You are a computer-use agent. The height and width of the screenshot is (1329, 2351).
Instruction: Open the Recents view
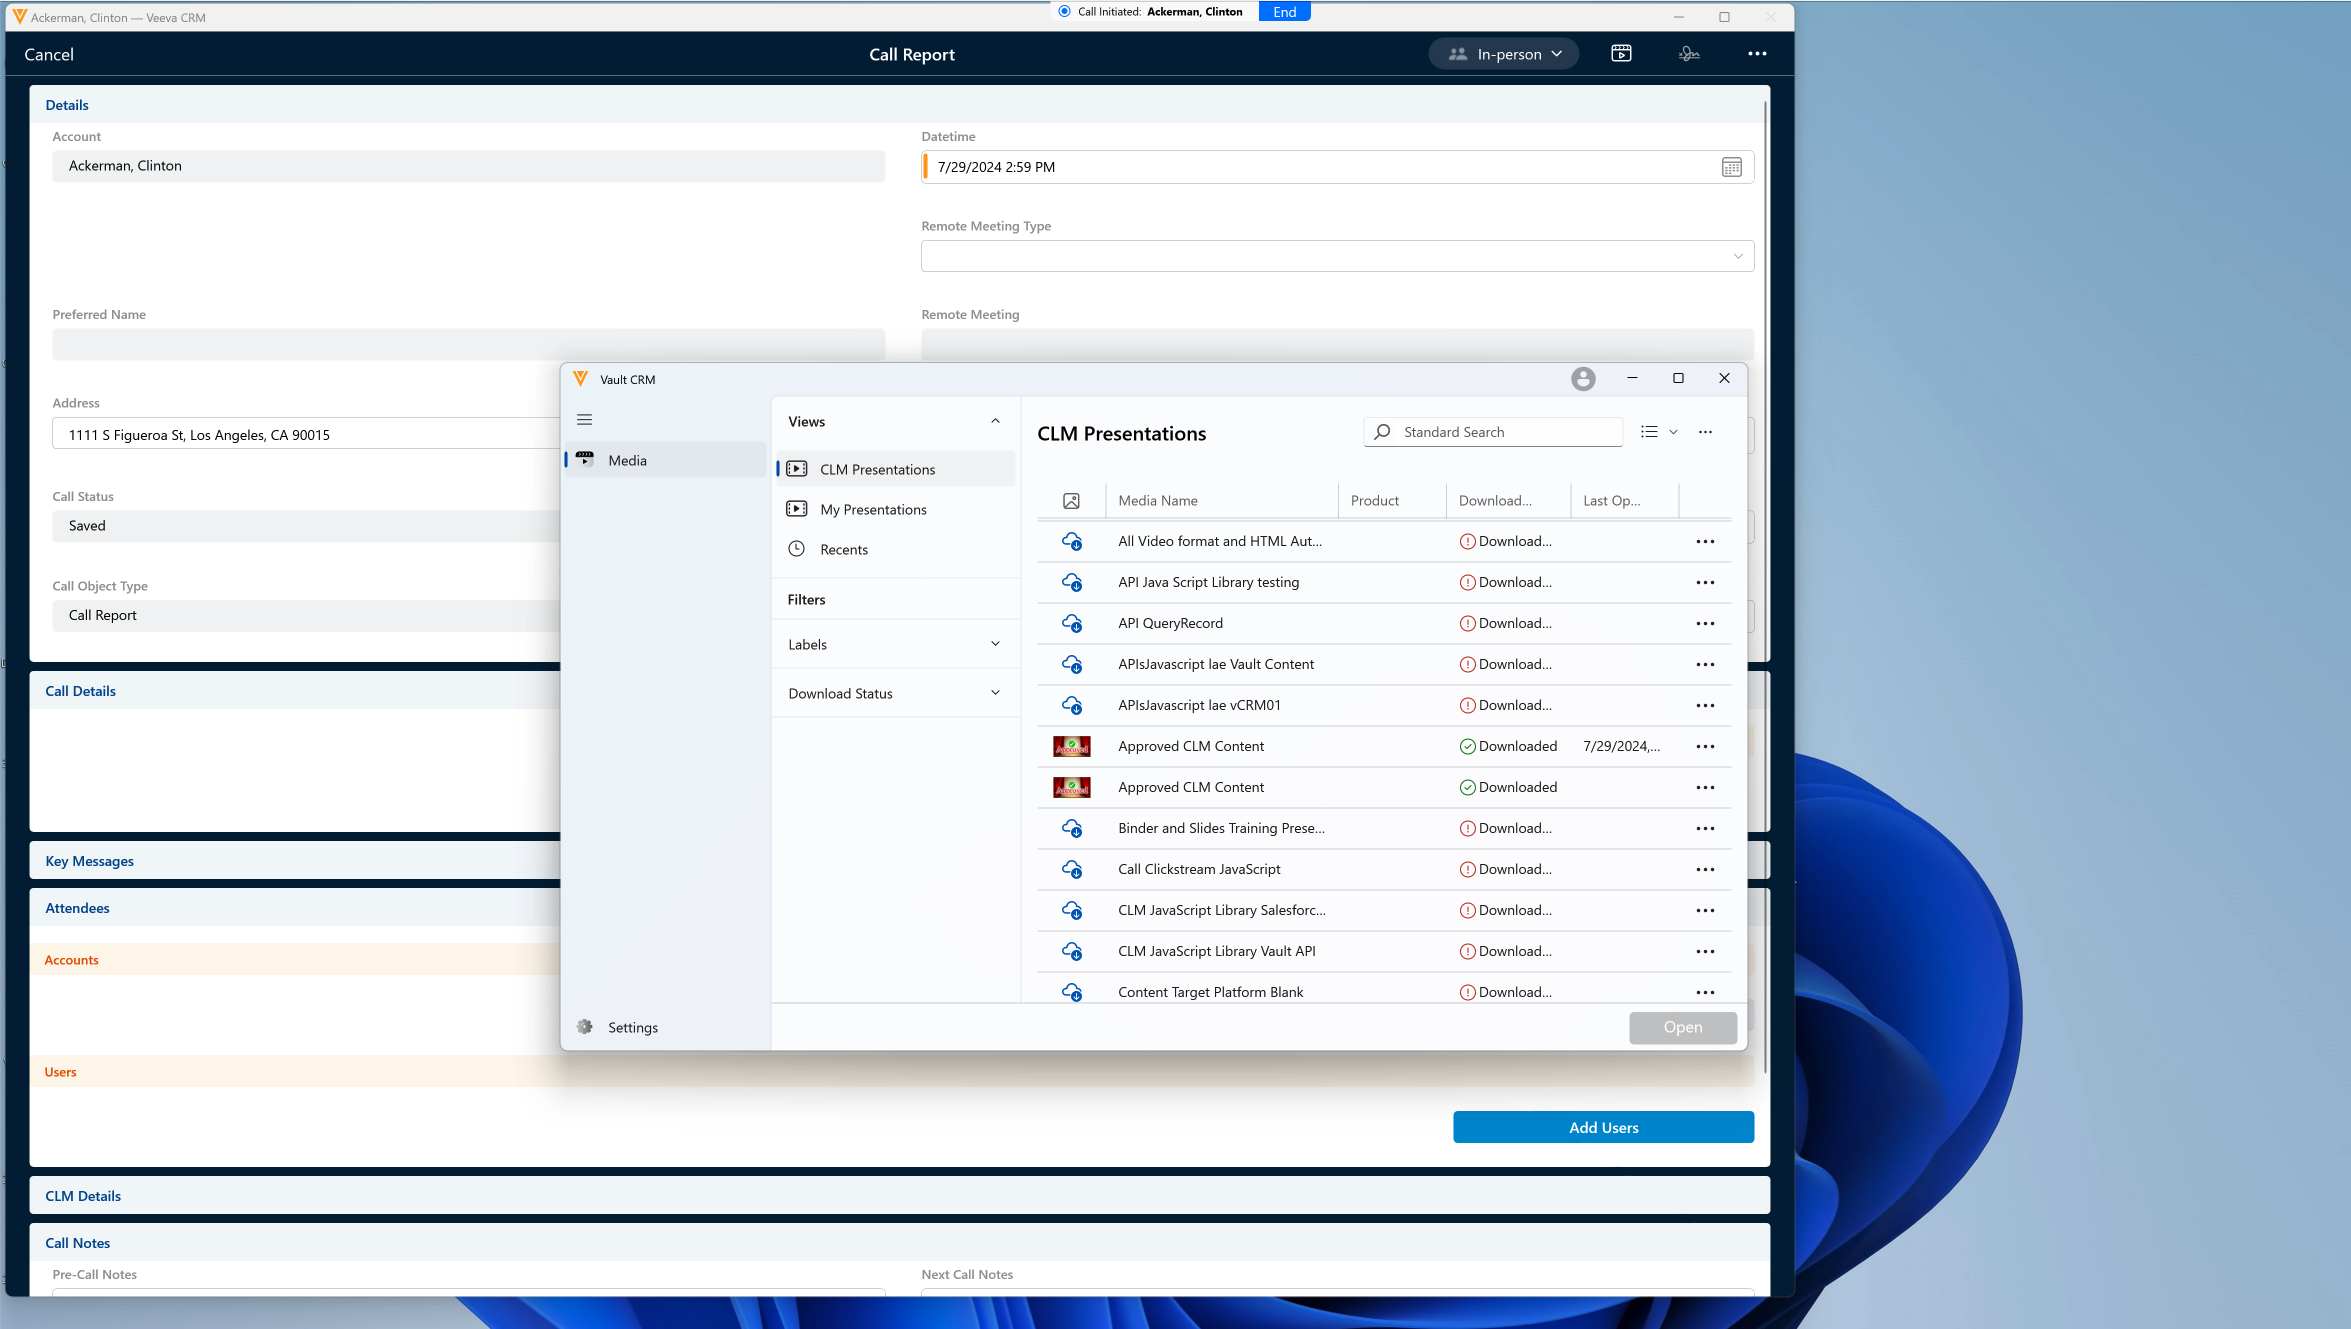click(843, 549)
